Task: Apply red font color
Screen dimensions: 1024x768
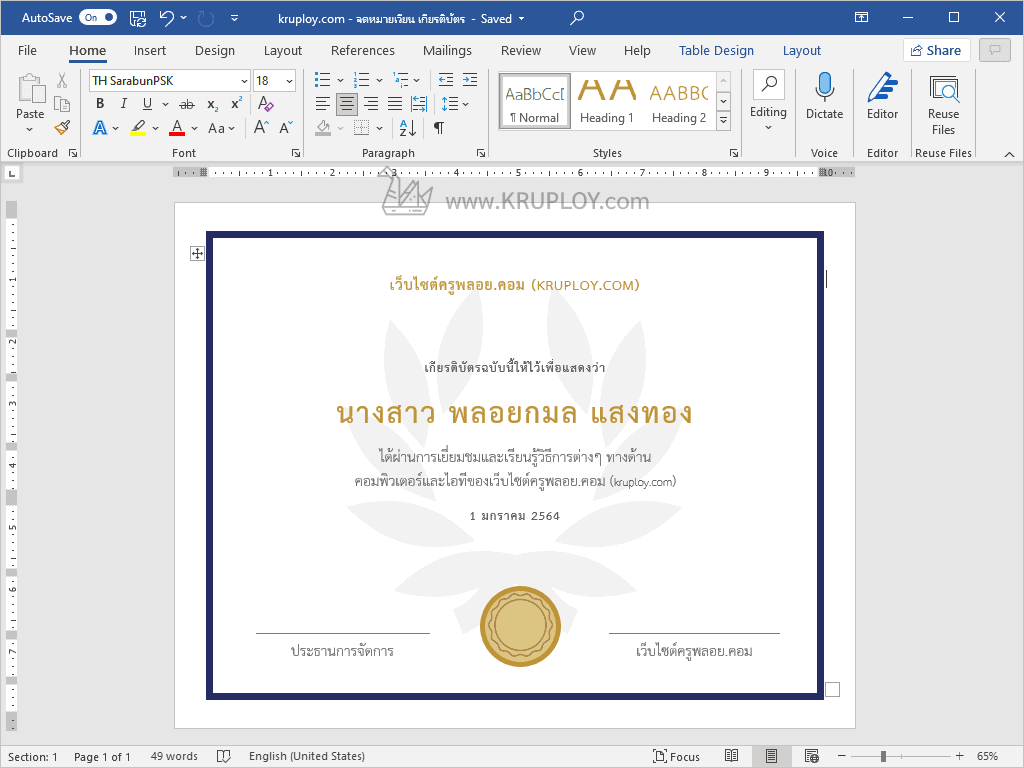Action: 177,128
